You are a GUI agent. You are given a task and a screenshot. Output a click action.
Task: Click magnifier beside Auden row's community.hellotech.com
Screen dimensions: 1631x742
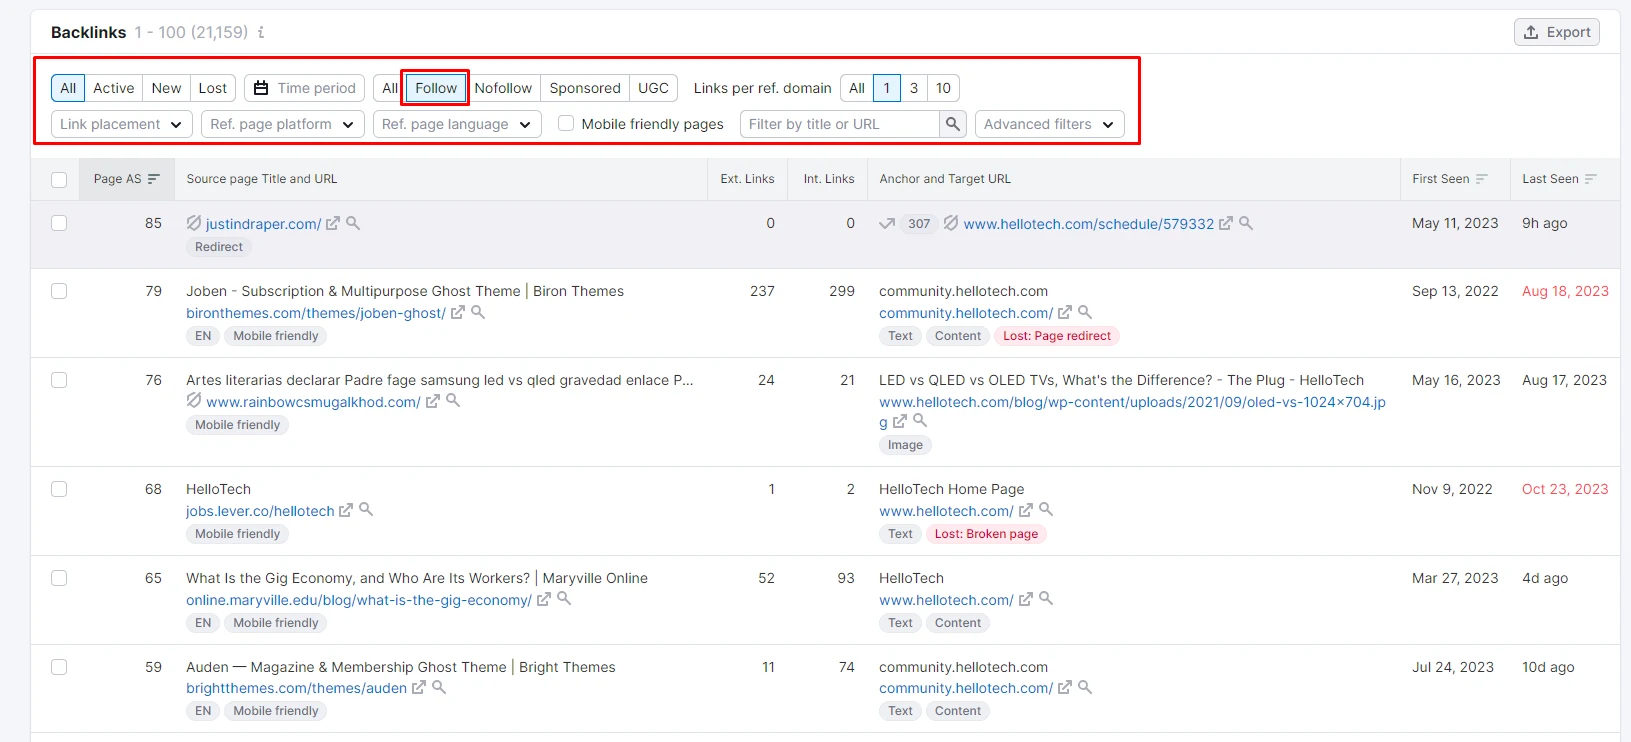click(x=1085, y=687)
